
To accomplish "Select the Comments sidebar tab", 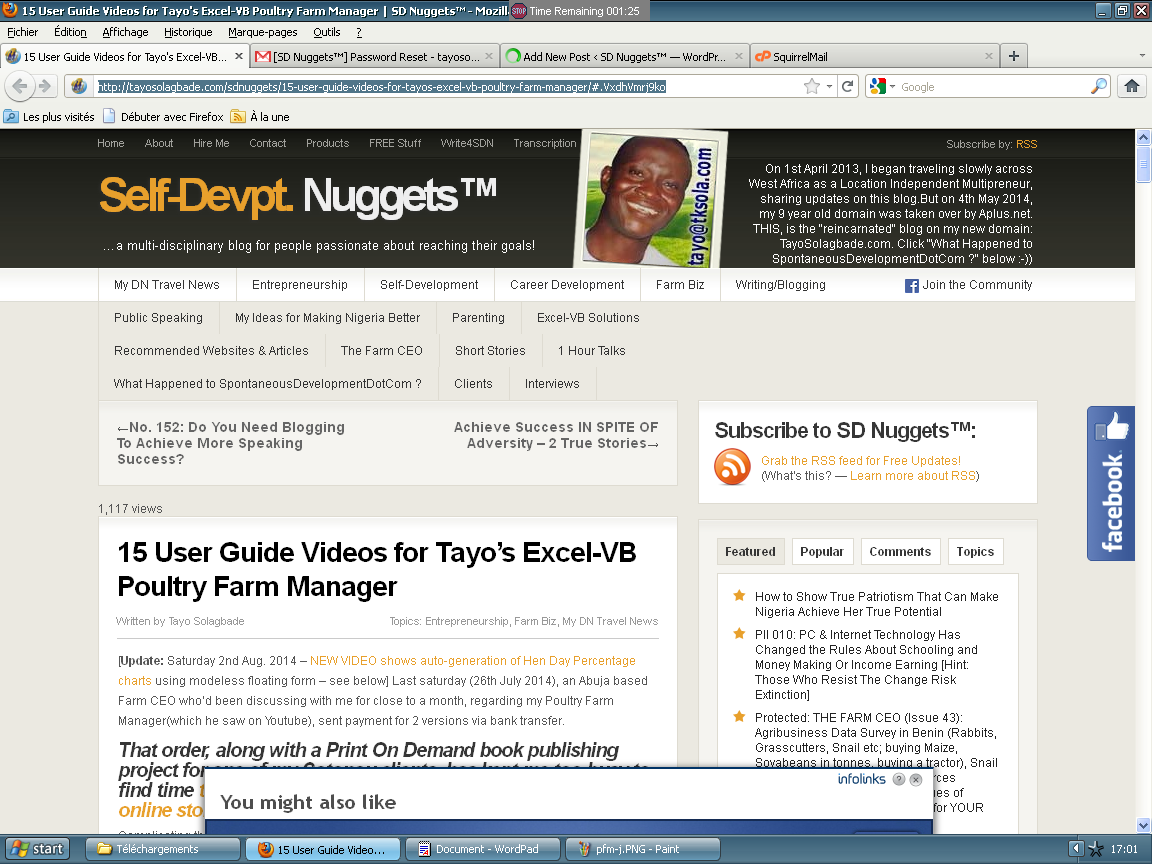I will tap(900, 552).
